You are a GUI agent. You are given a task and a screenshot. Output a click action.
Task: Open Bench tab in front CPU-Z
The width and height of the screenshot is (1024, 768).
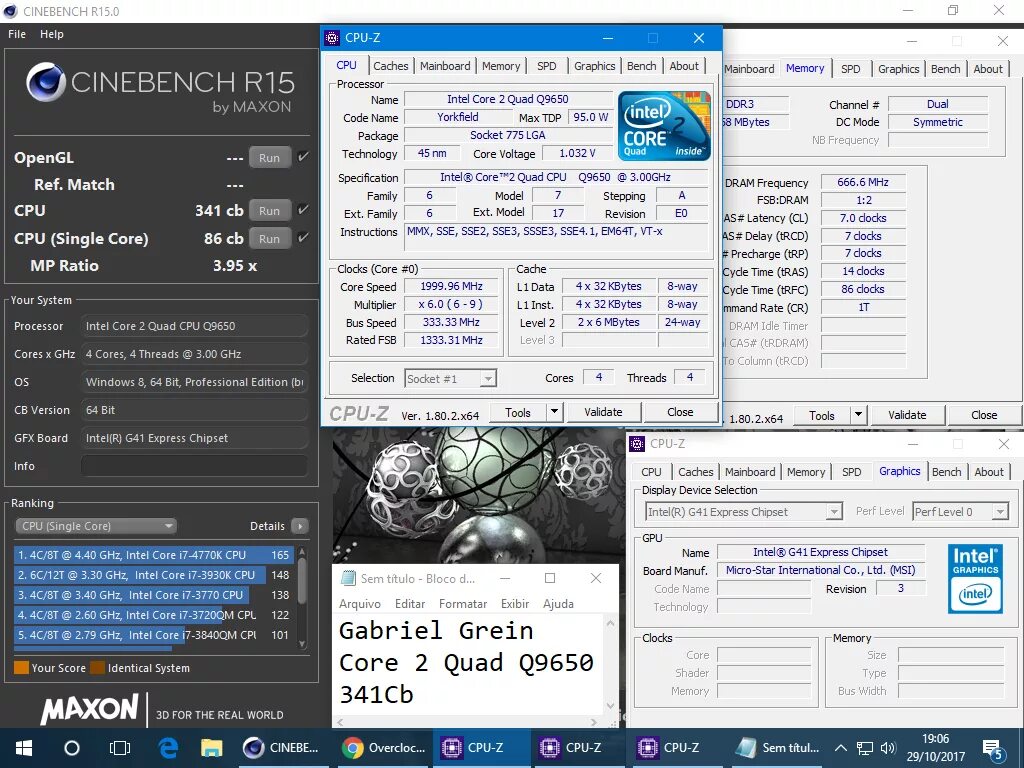(641, 66)
